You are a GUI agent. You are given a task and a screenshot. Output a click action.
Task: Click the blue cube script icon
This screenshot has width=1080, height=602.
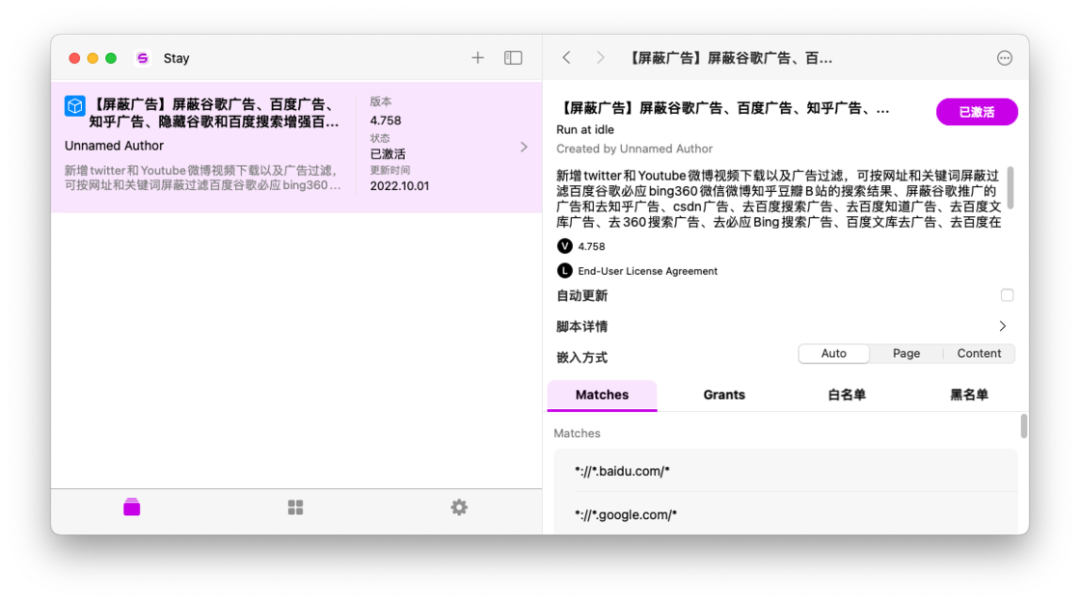(x=74, y=105)
